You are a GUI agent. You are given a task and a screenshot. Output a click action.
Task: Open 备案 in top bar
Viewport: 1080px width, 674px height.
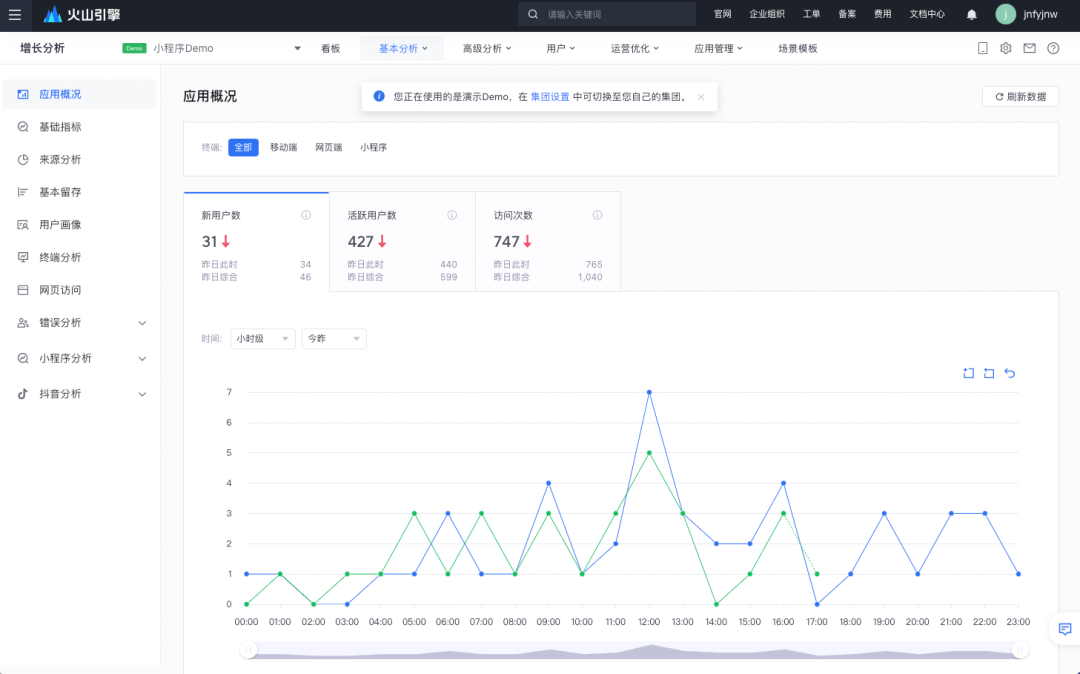(x=847, y=14)
